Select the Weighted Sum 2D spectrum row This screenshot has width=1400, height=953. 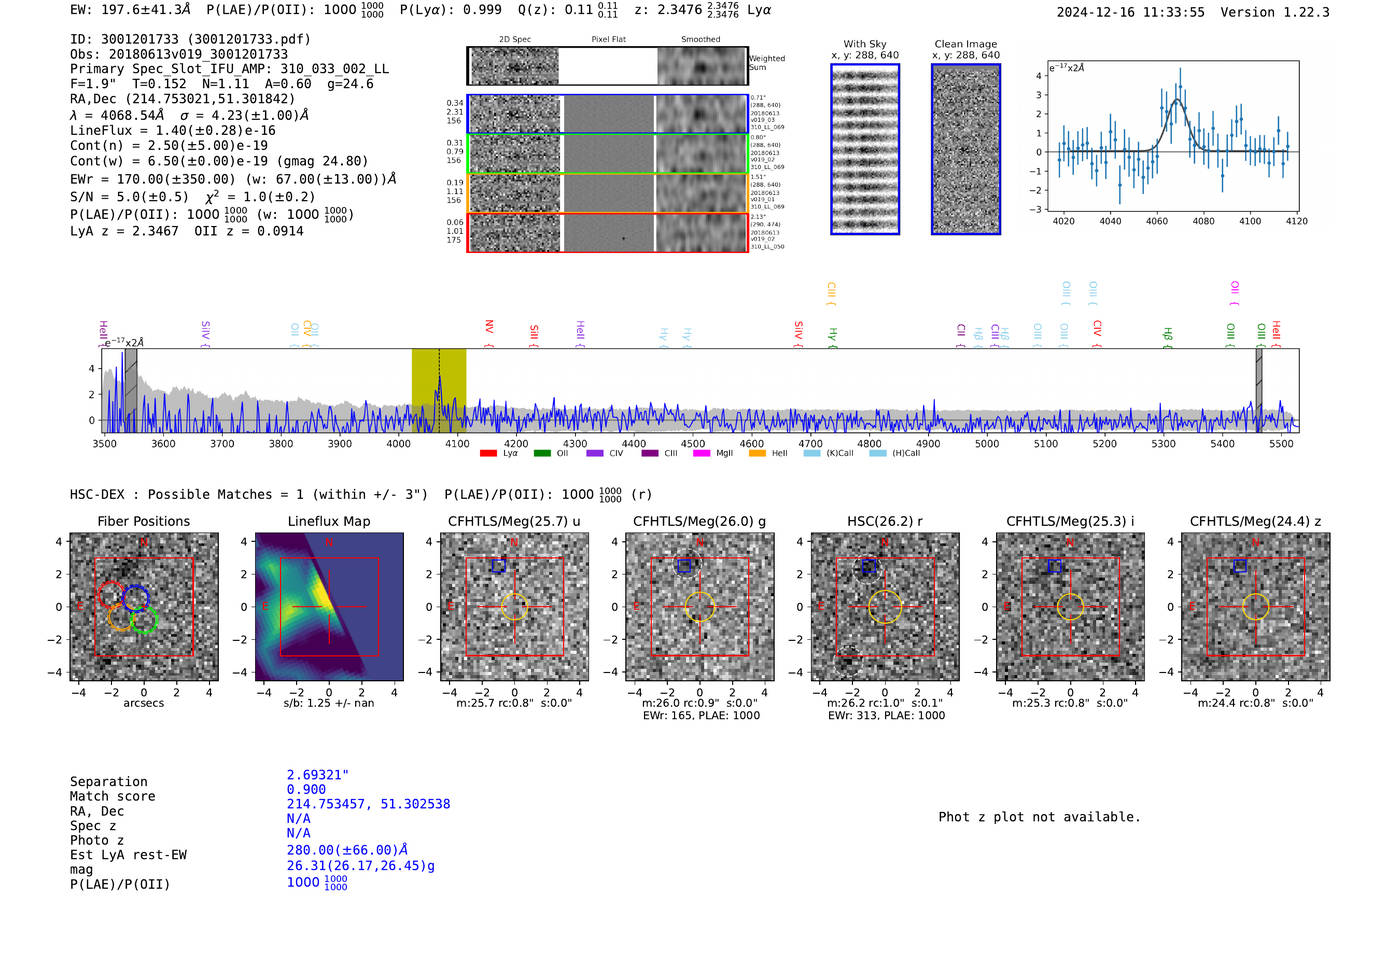pos(608,66)
